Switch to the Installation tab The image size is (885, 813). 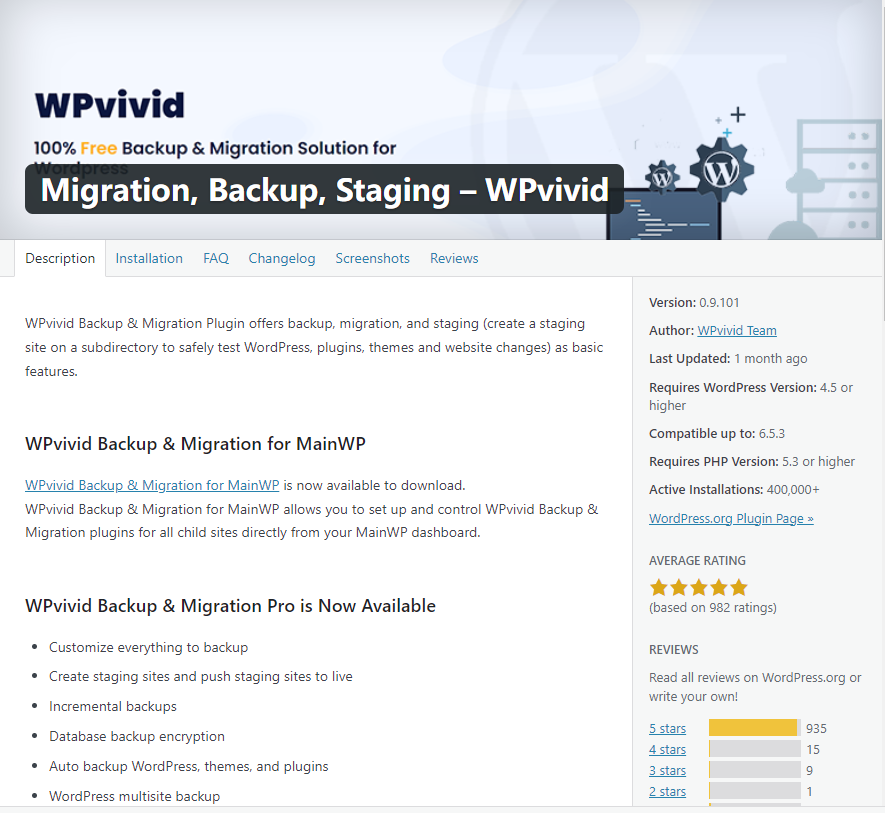[149, 258]
